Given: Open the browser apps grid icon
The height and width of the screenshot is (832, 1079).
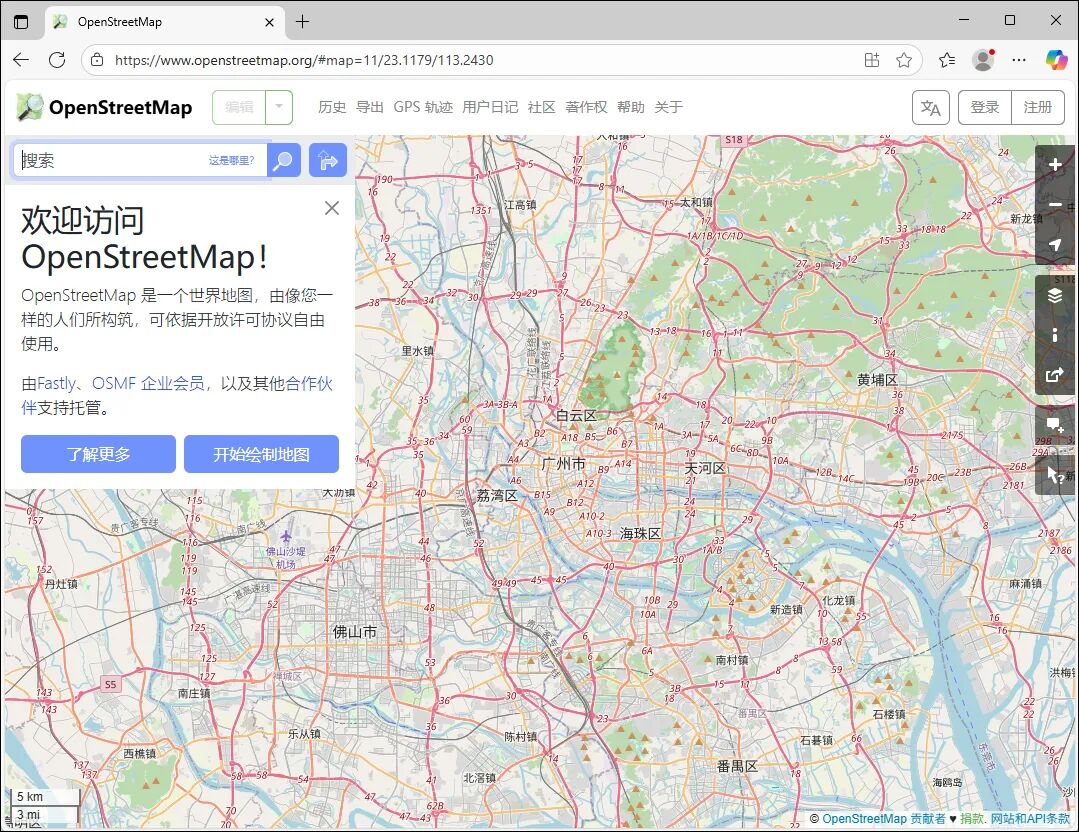Looking at the screenshot, I should pyautogui.click(x=872, y=60).
